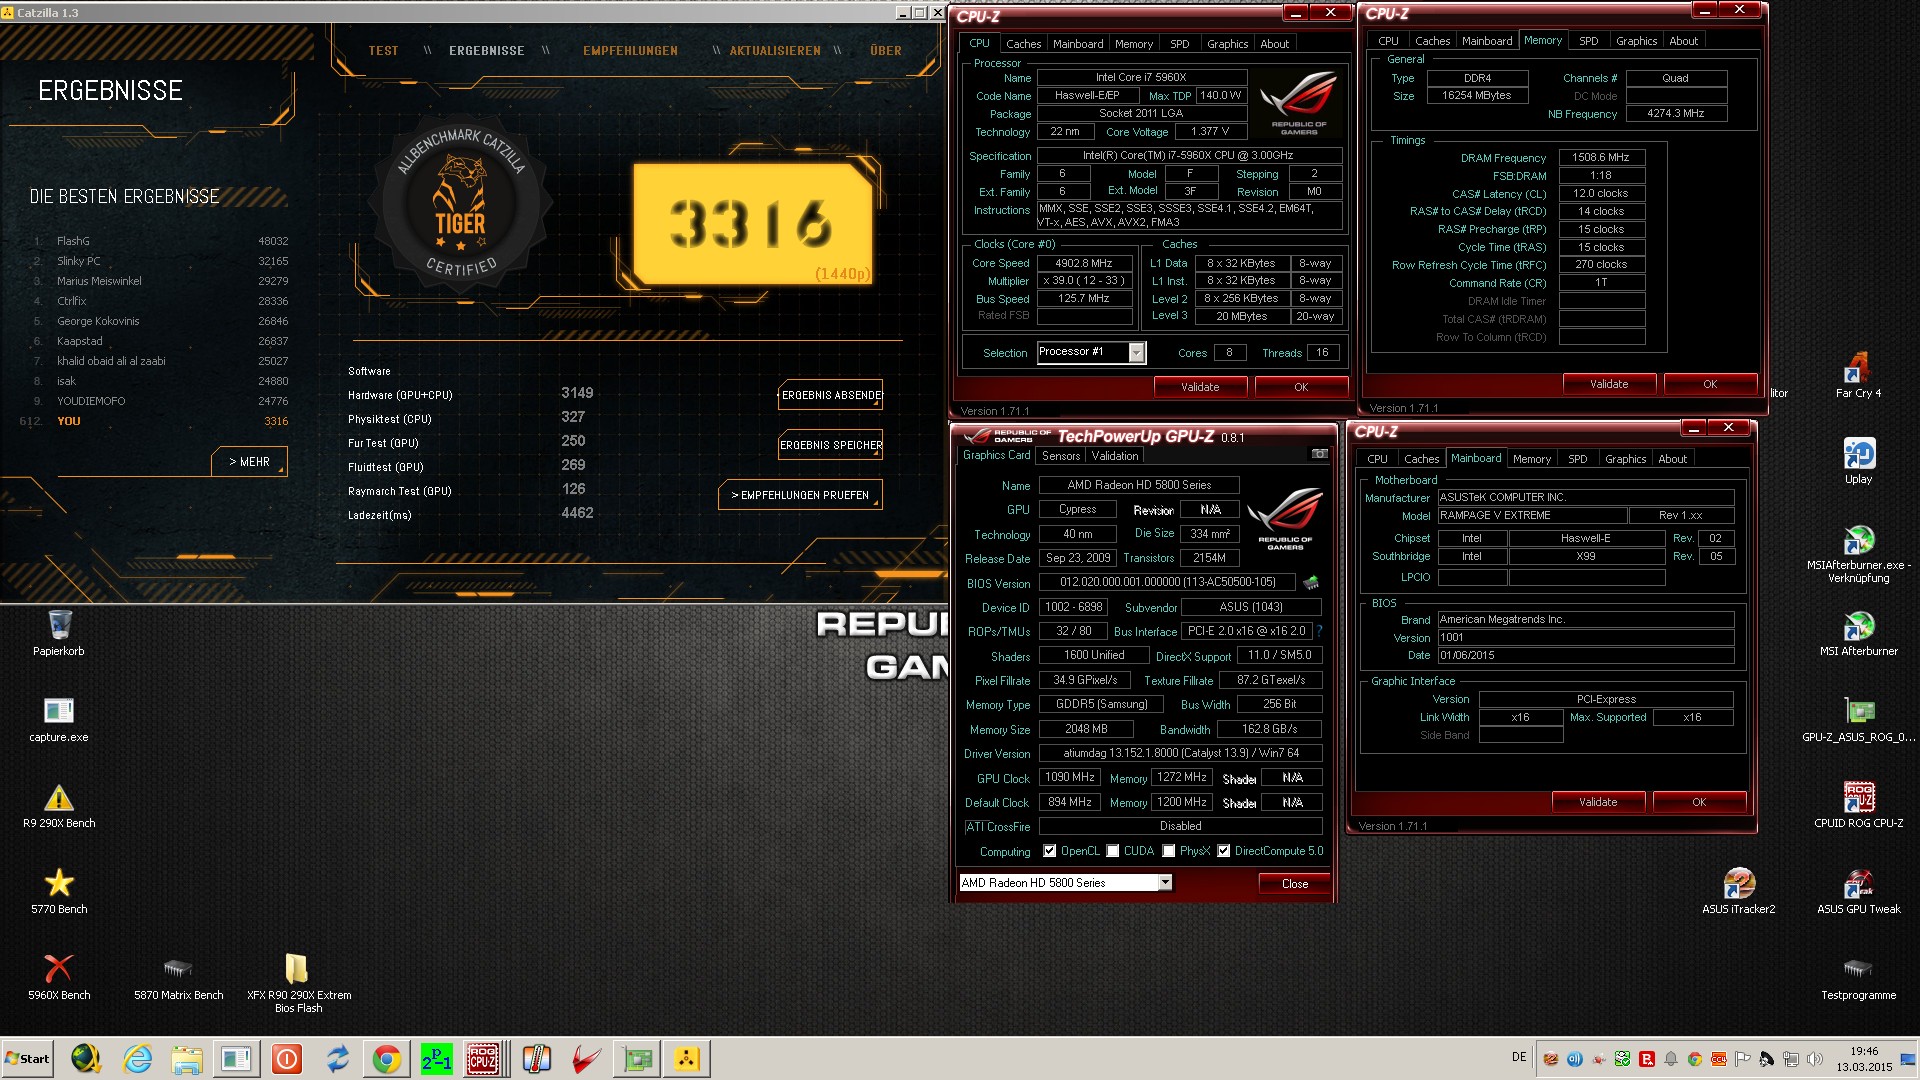This screenshot has height=1080, width=1920.
Task: Open the R9 290X Bench shortcut
Action: tap(59, 806)
